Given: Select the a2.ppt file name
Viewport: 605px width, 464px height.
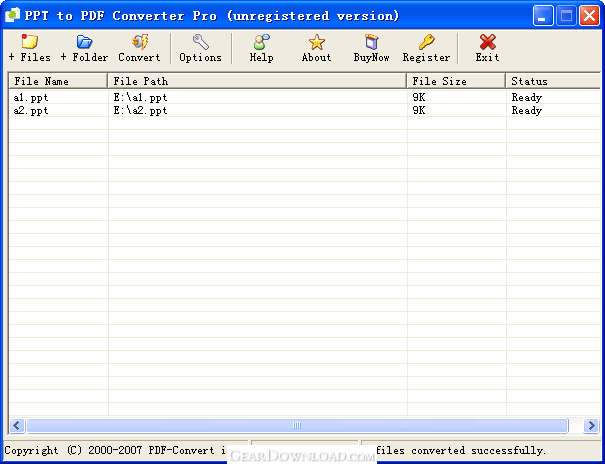Looking at the screenshot, I should click(31, 110).
